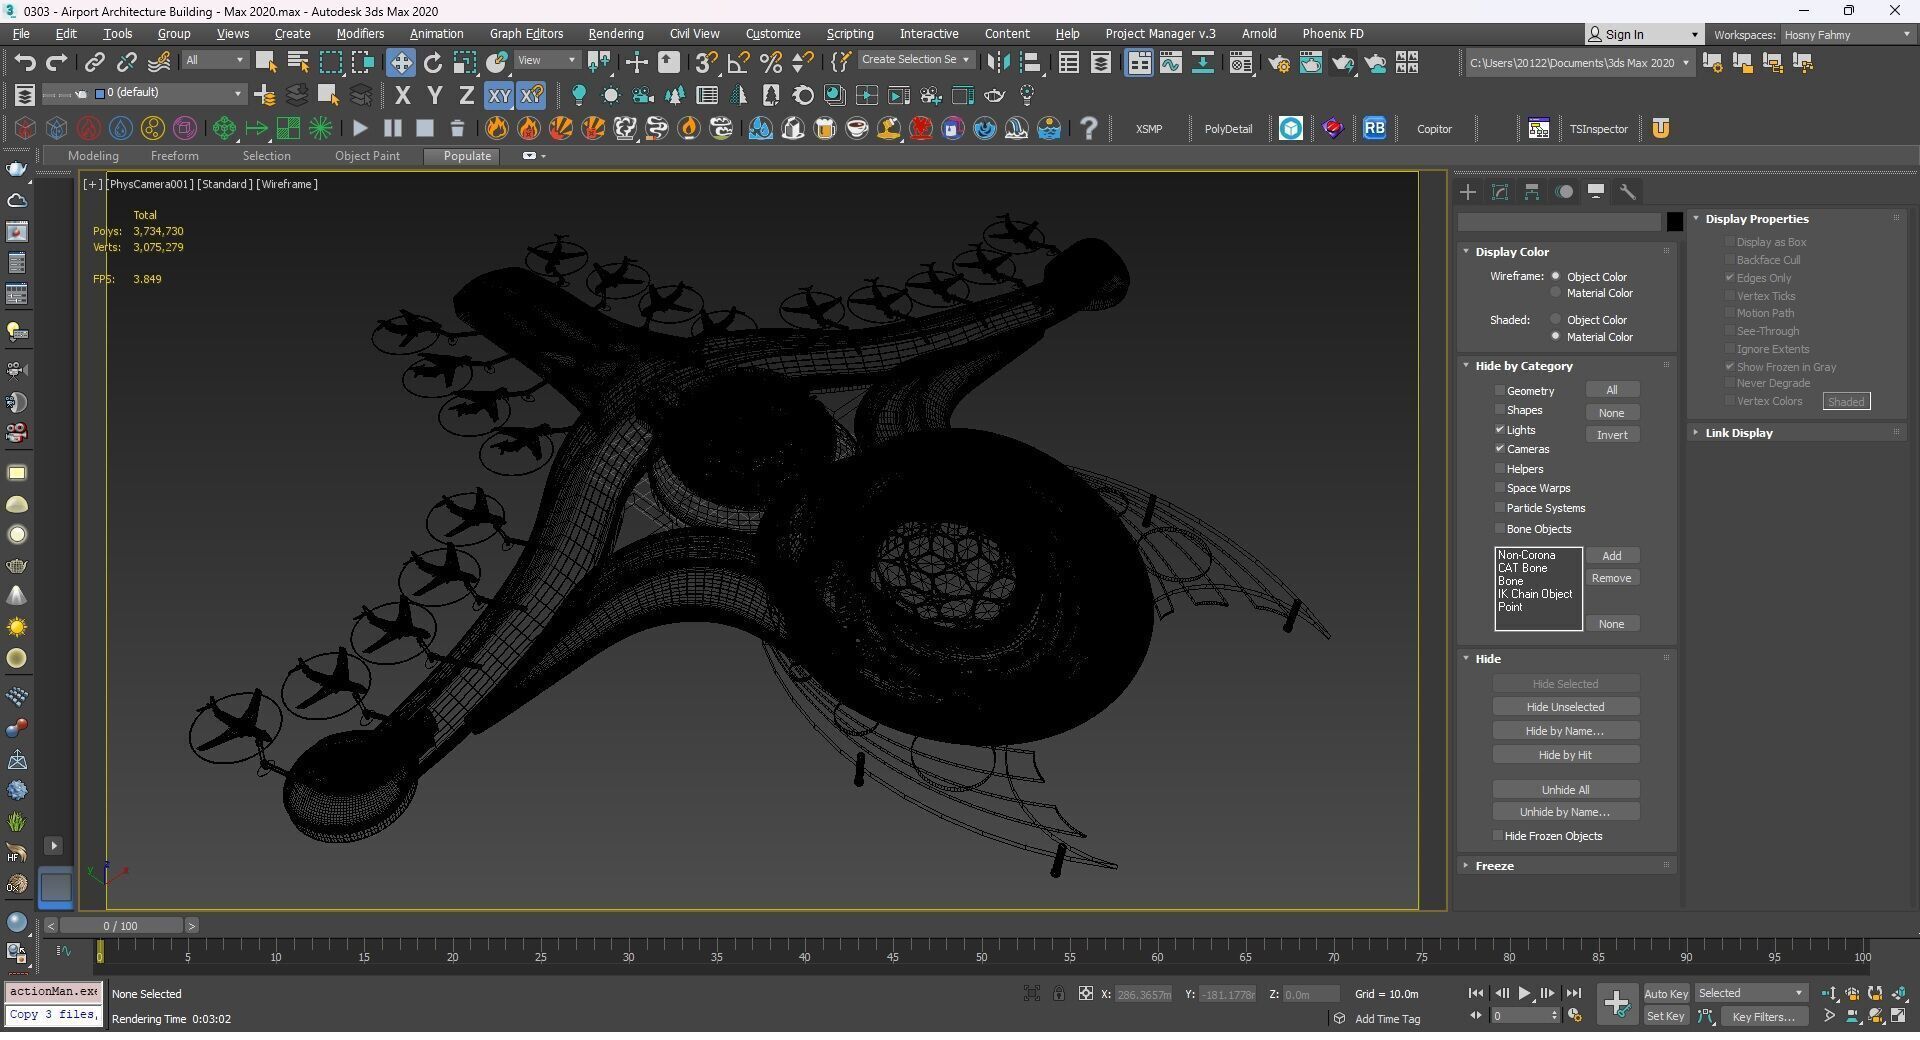Viewport: 1920px width, 1040px height.
Task: Switch to the Freeform ribbon tab
Action: 174,156
